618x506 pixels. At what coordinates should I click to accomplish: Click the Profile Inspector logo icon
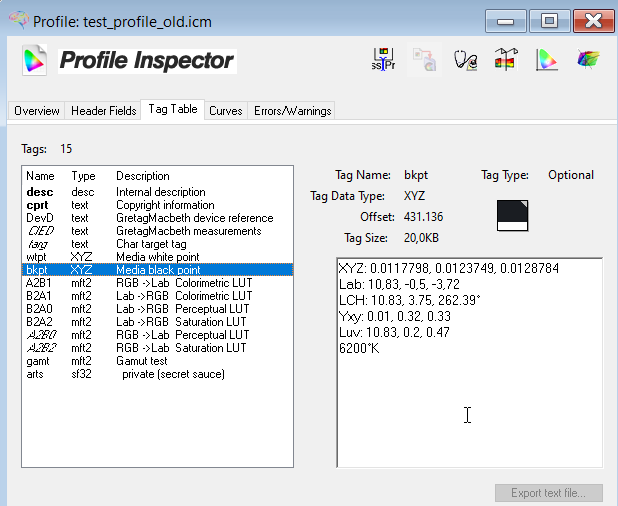(34, 61)
